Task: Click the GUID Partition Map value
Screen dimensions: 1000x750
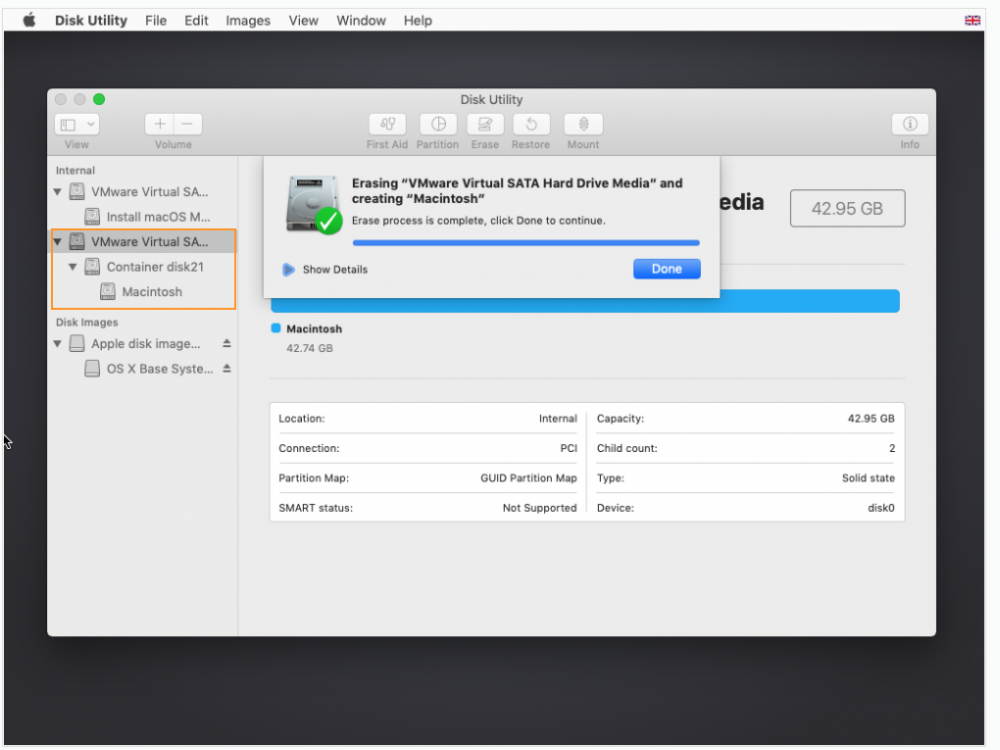Action: (529, 478)
